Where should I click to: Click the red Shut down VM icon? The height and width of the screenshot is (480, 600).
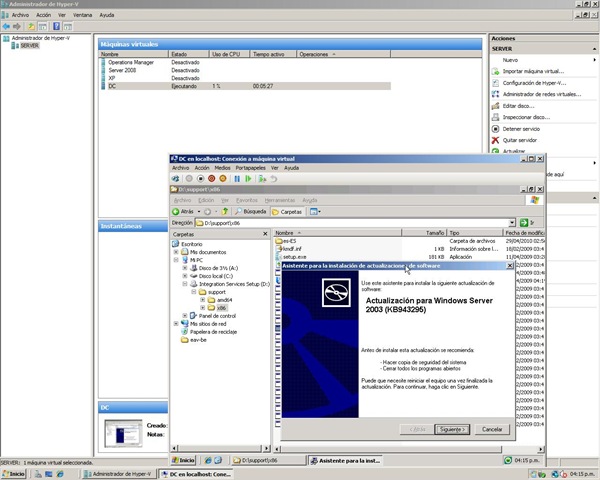tap(212, 179)
